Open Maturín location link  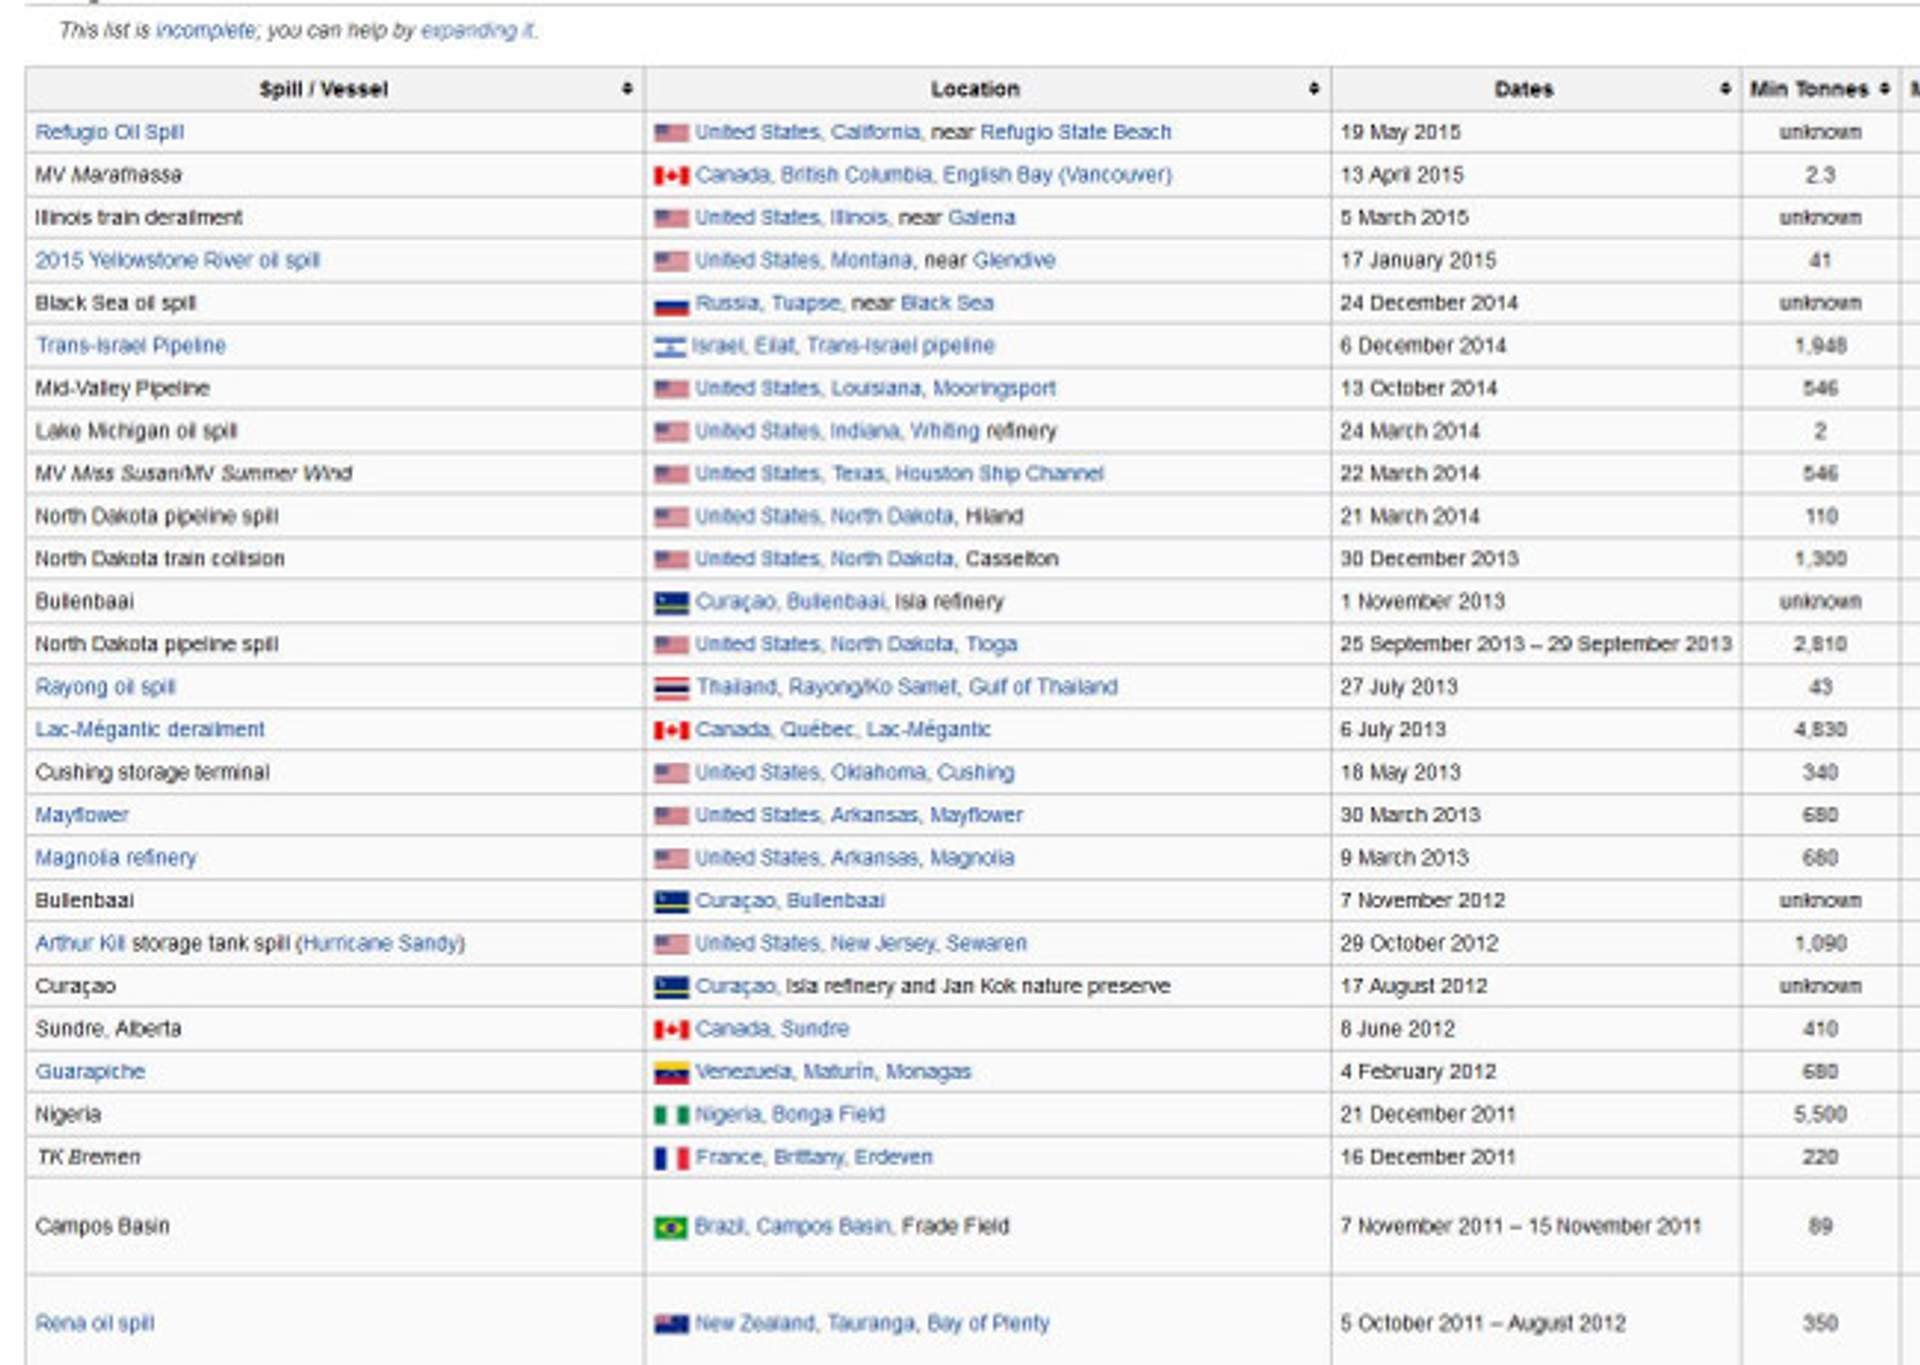(x=838, y=1072)
